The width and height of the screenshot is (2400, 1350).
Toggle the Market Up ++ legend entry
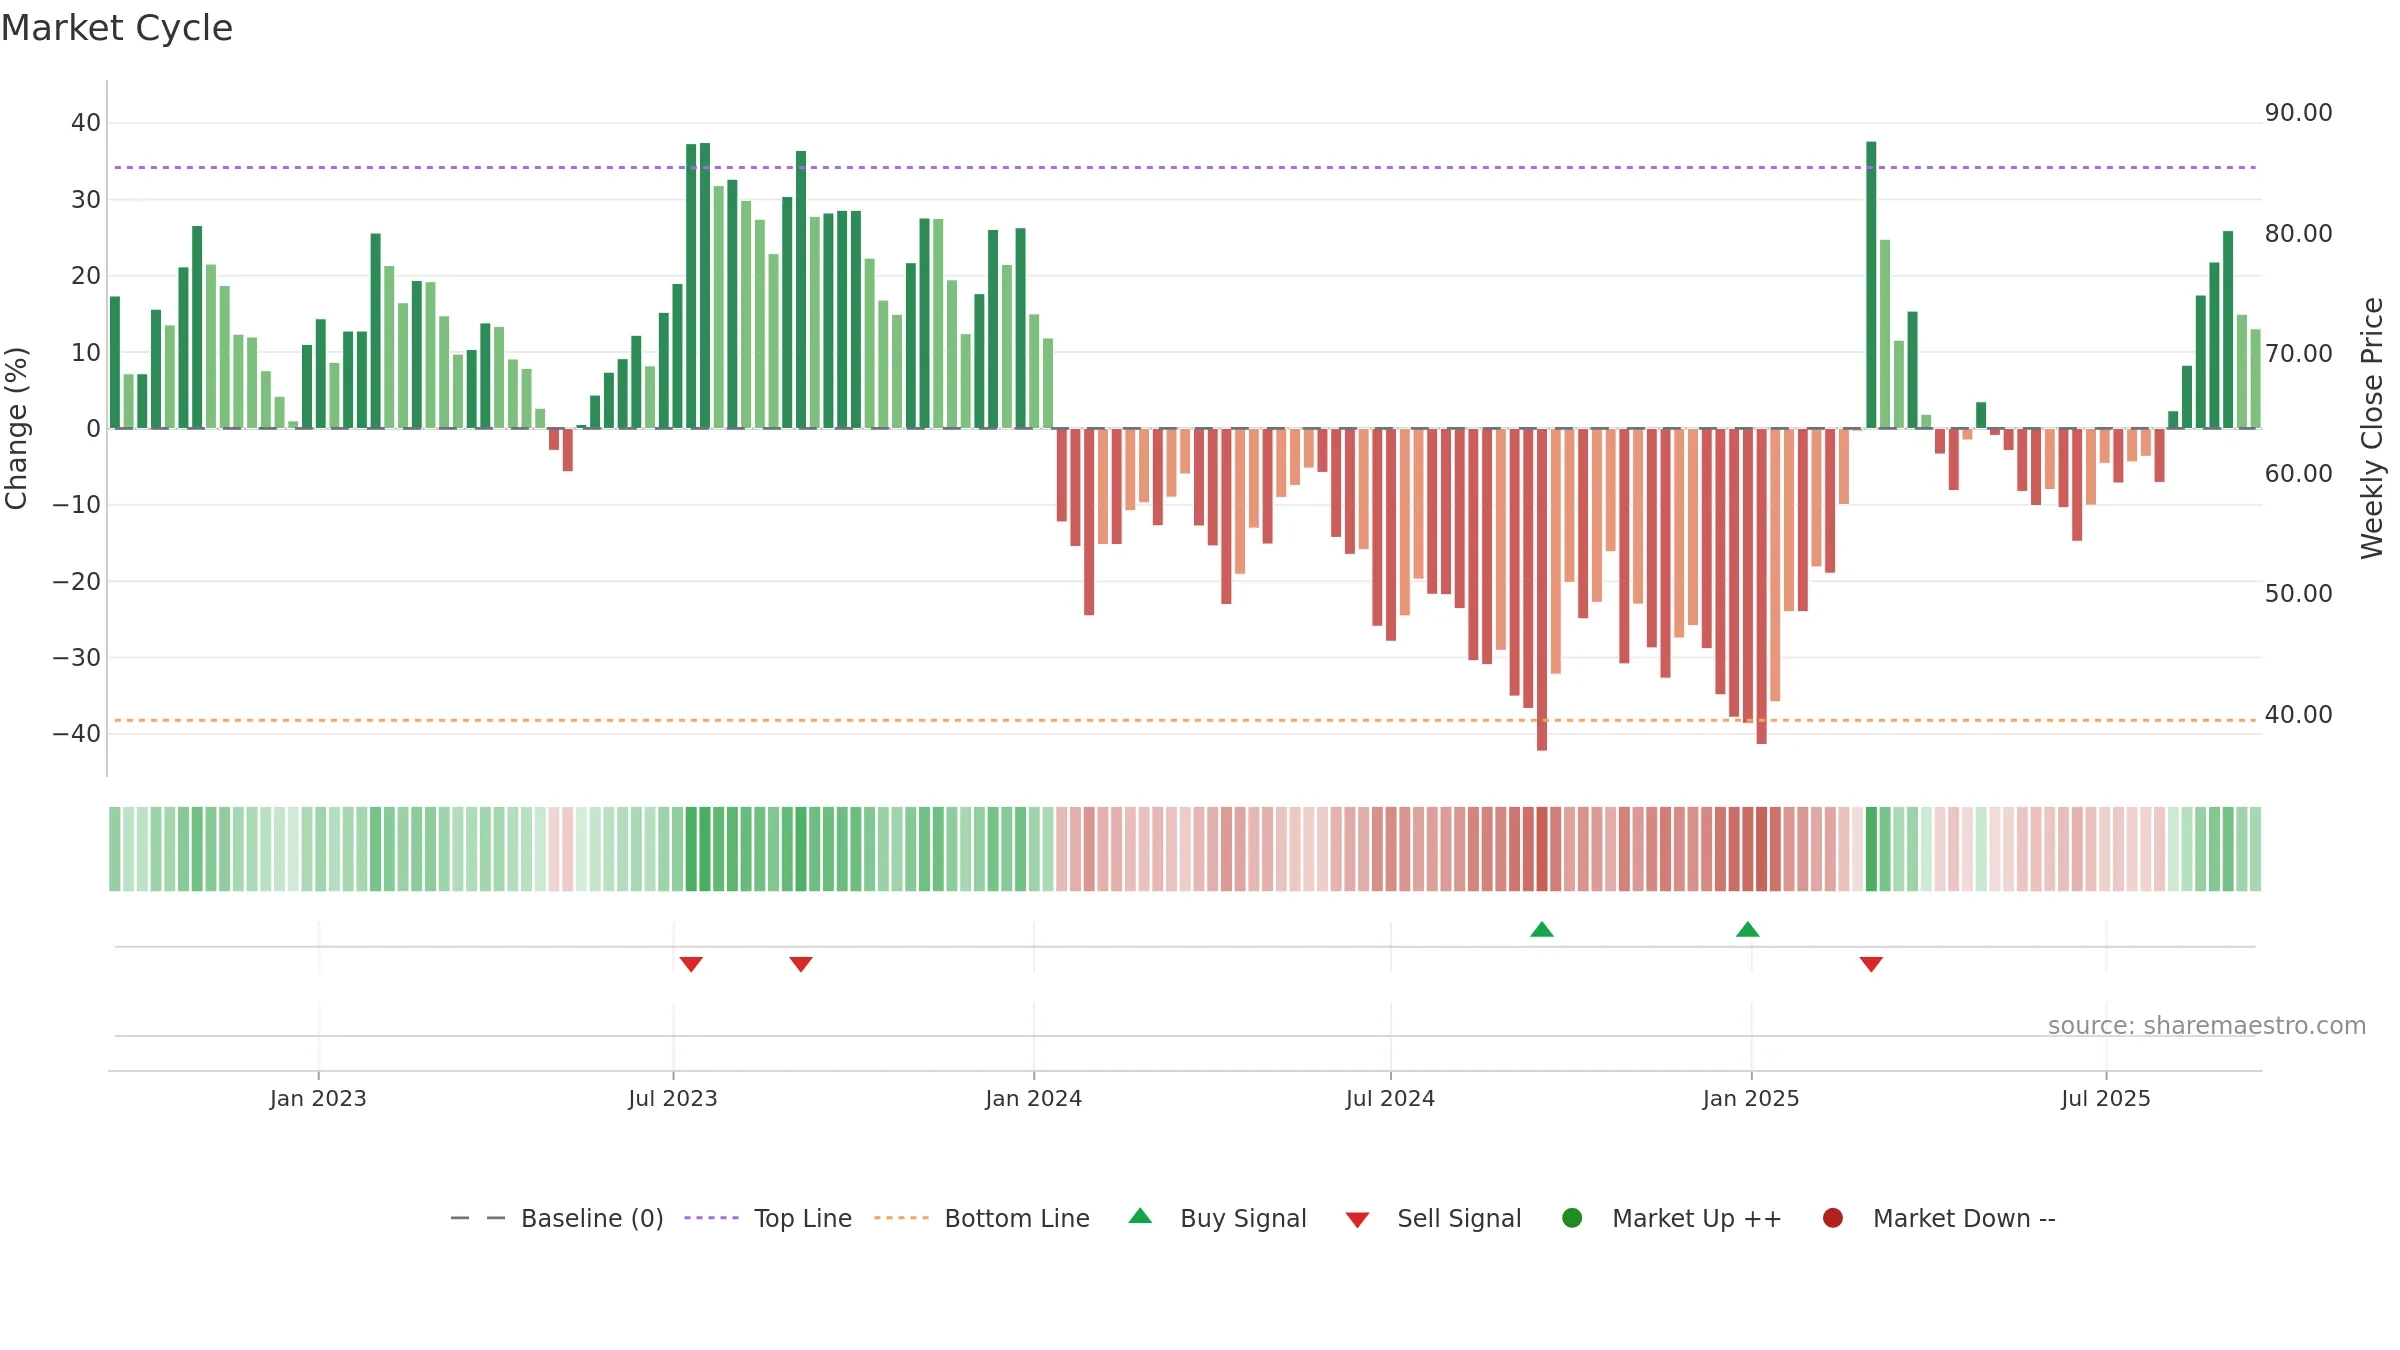pos(1671,1218)
